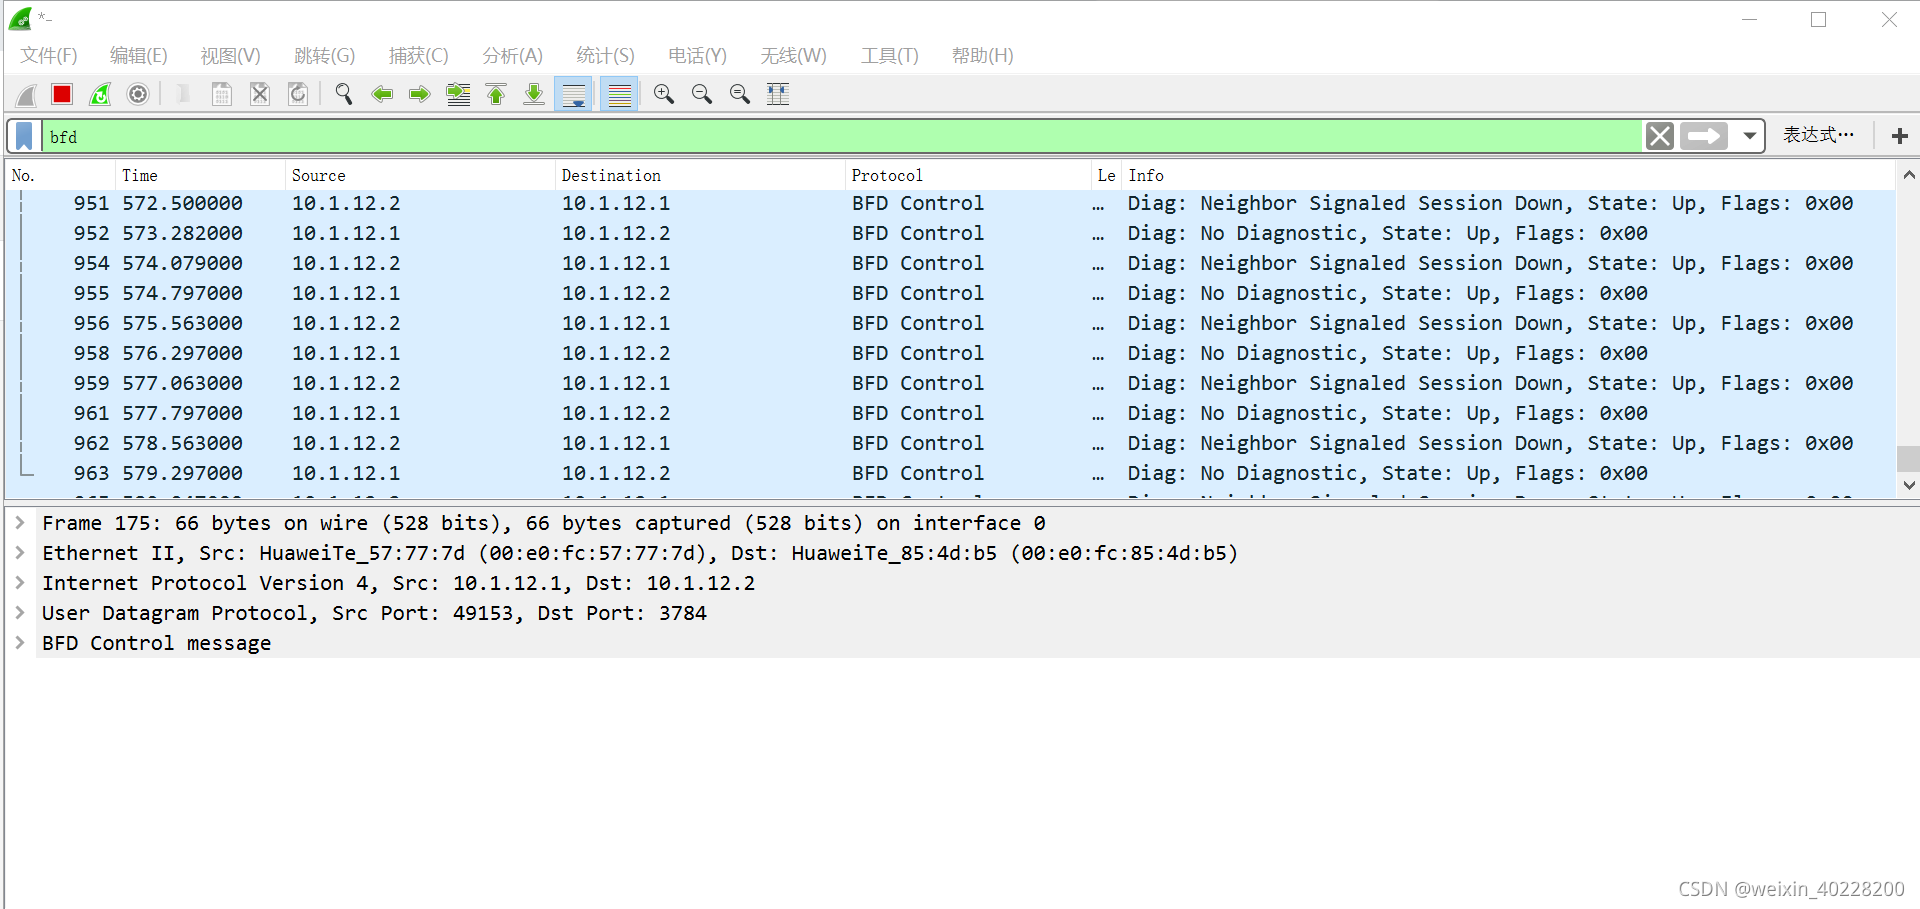Click the bfd display filter field
1920x909 pixels.
[840, 136]
